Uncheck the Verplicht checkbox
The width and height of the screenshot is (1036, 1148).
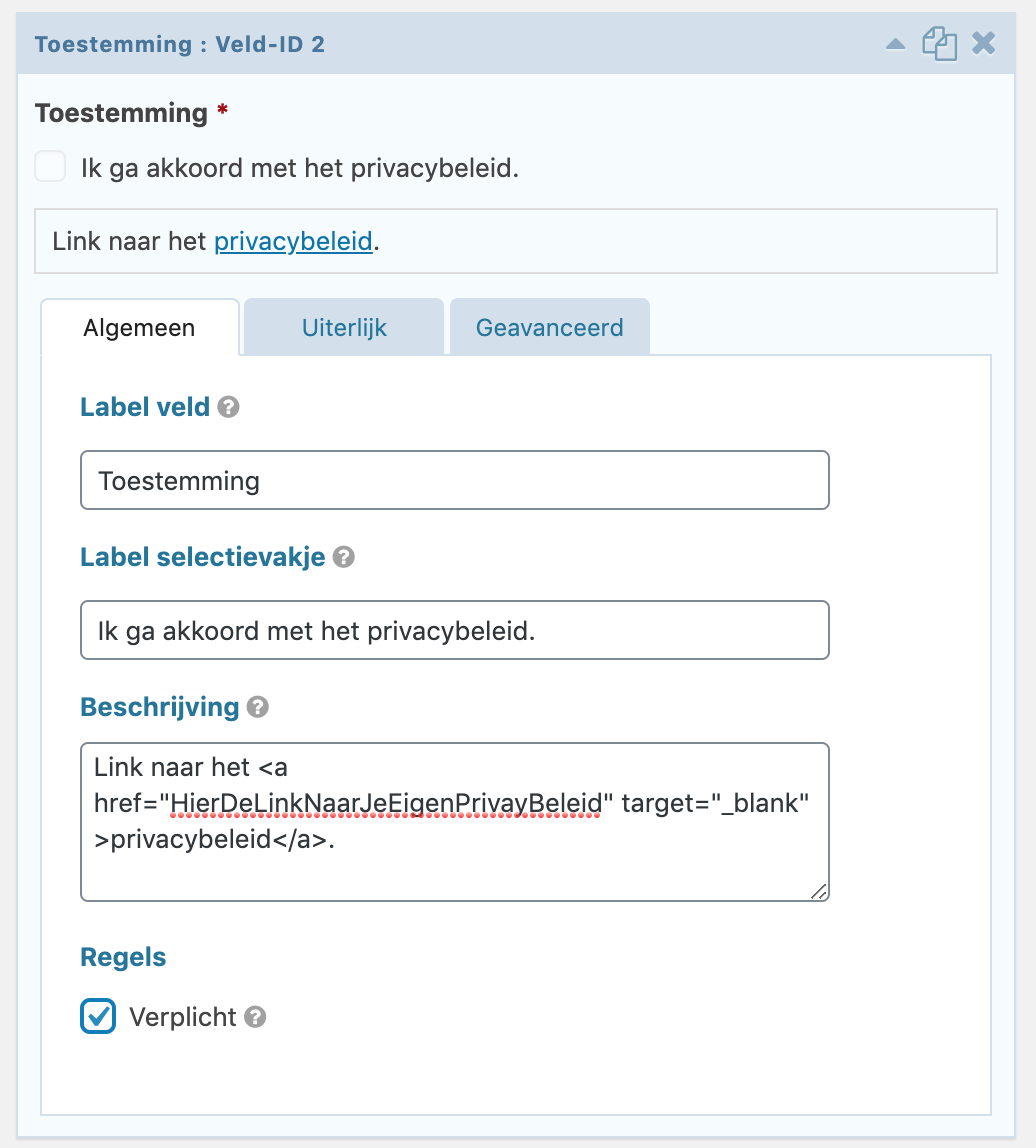98,1016
